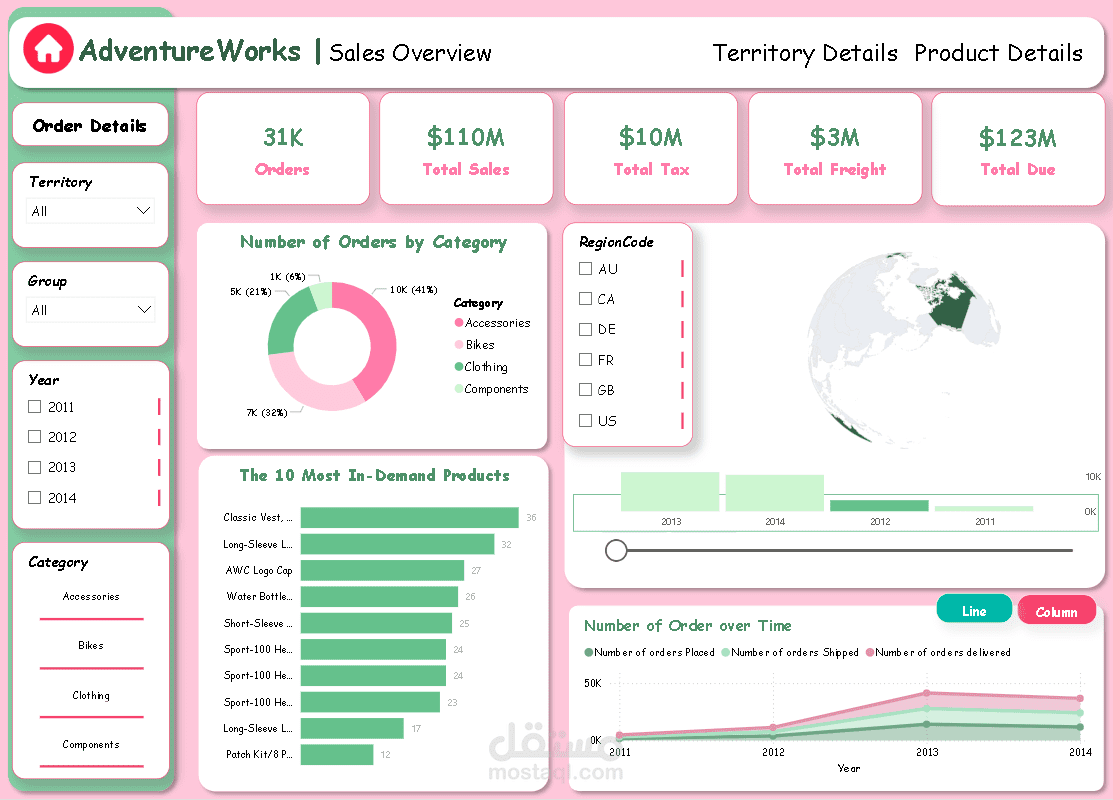Check the CA region code checkbox
Screen dimensions: 1113x800
(x=586, y=299)
